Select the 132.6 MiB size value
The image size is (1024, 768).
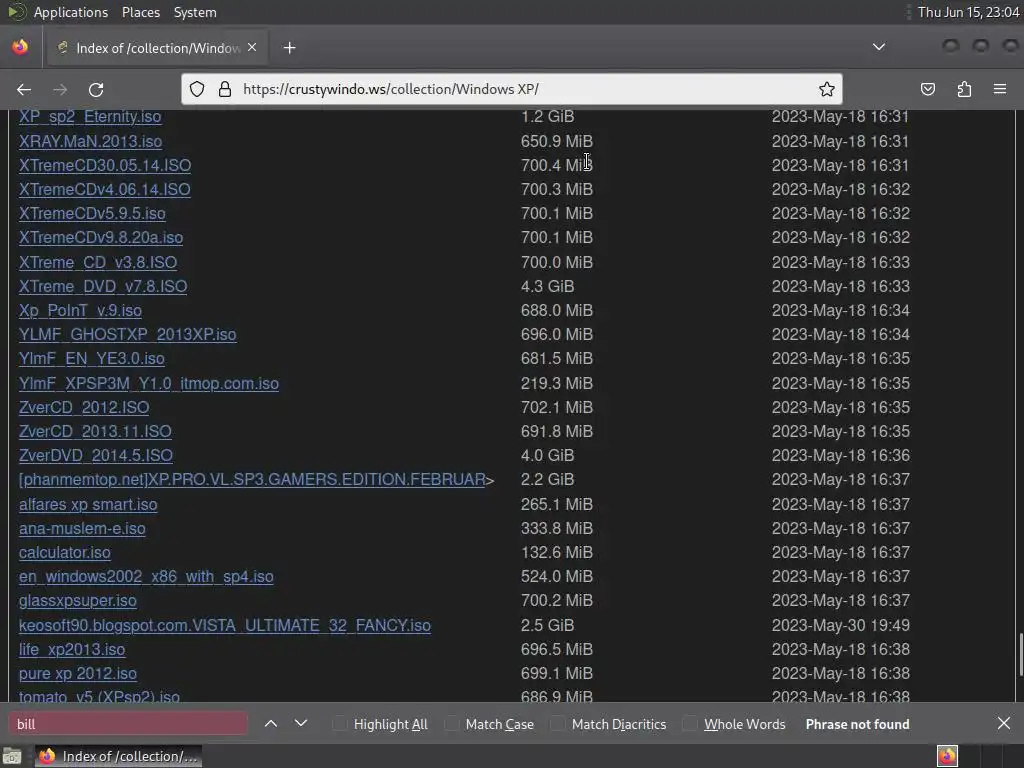pos(556,552)
